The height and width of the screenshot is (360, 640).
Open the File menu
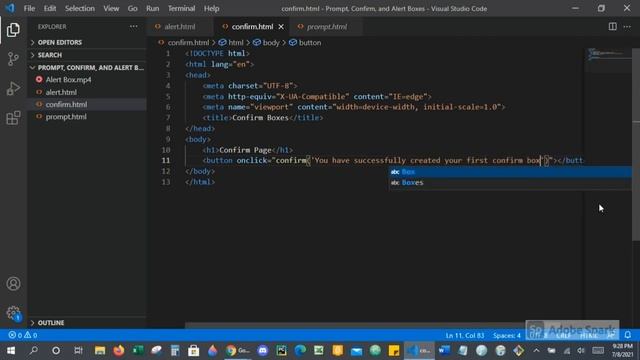pos(29,8)
